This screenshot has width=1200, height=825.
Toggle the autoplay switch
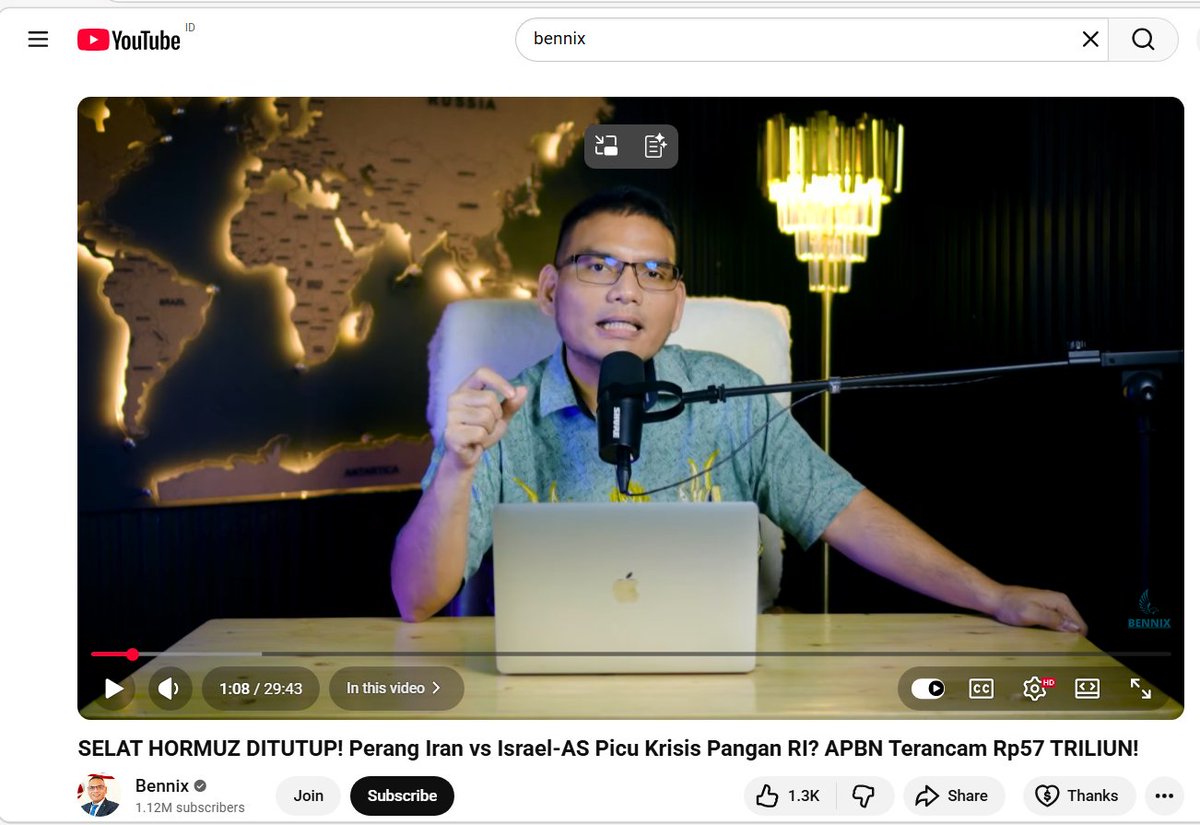tap(928, 688)
